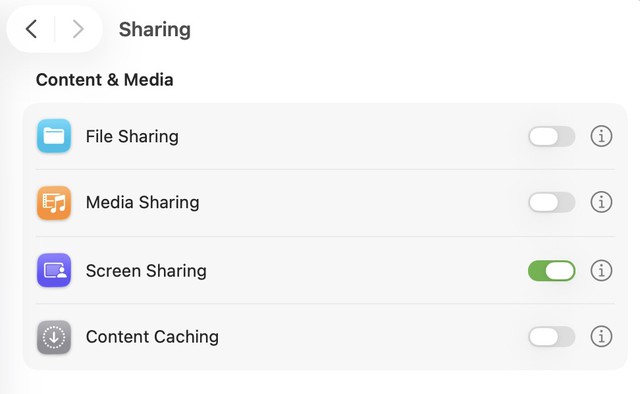Click the Content & Media section heading
640x394 pixels.
(x=104, y=80)
